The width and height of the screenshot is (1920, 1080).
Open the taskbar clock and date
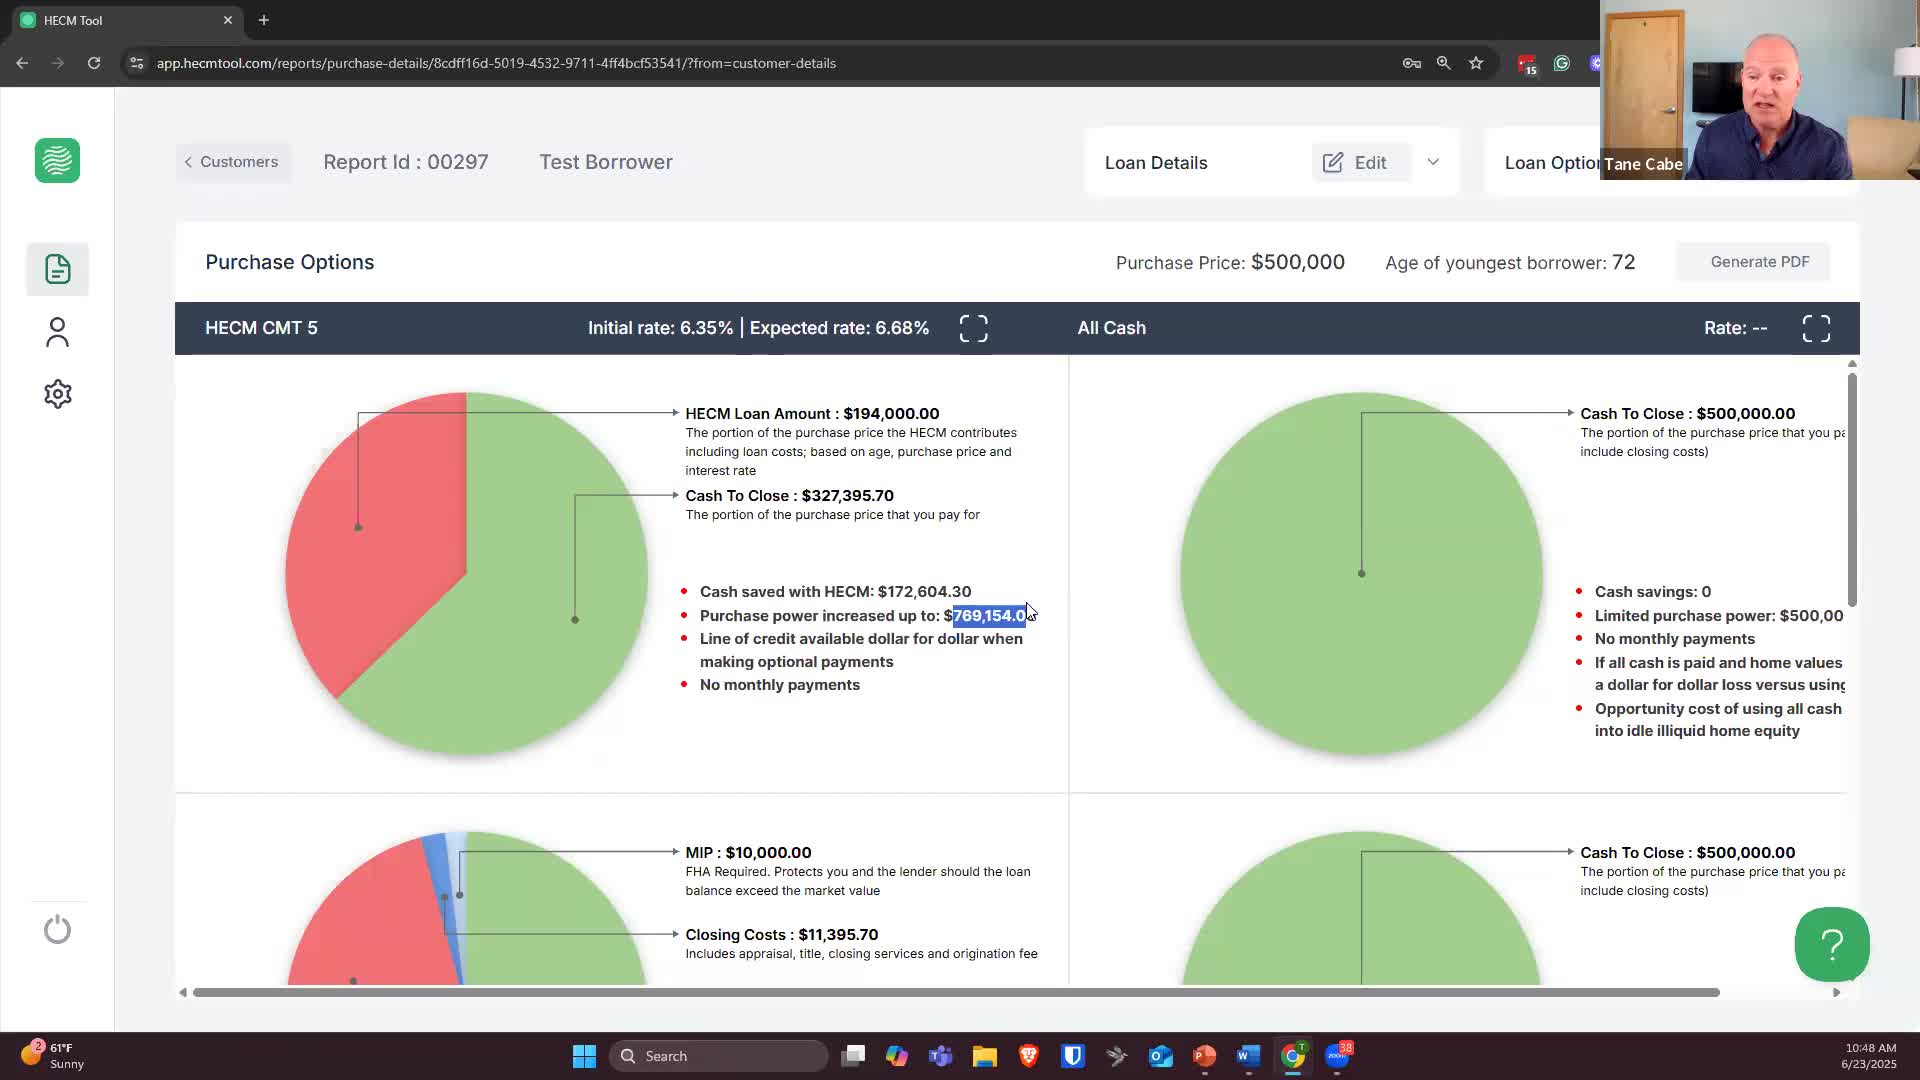click(1869, 1055)
